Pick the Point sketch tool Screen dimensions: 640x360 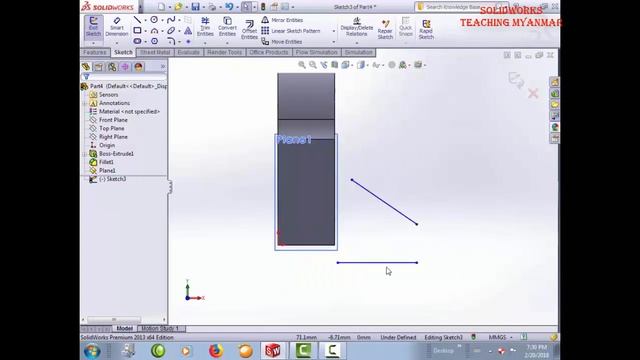tap(188, 41)
